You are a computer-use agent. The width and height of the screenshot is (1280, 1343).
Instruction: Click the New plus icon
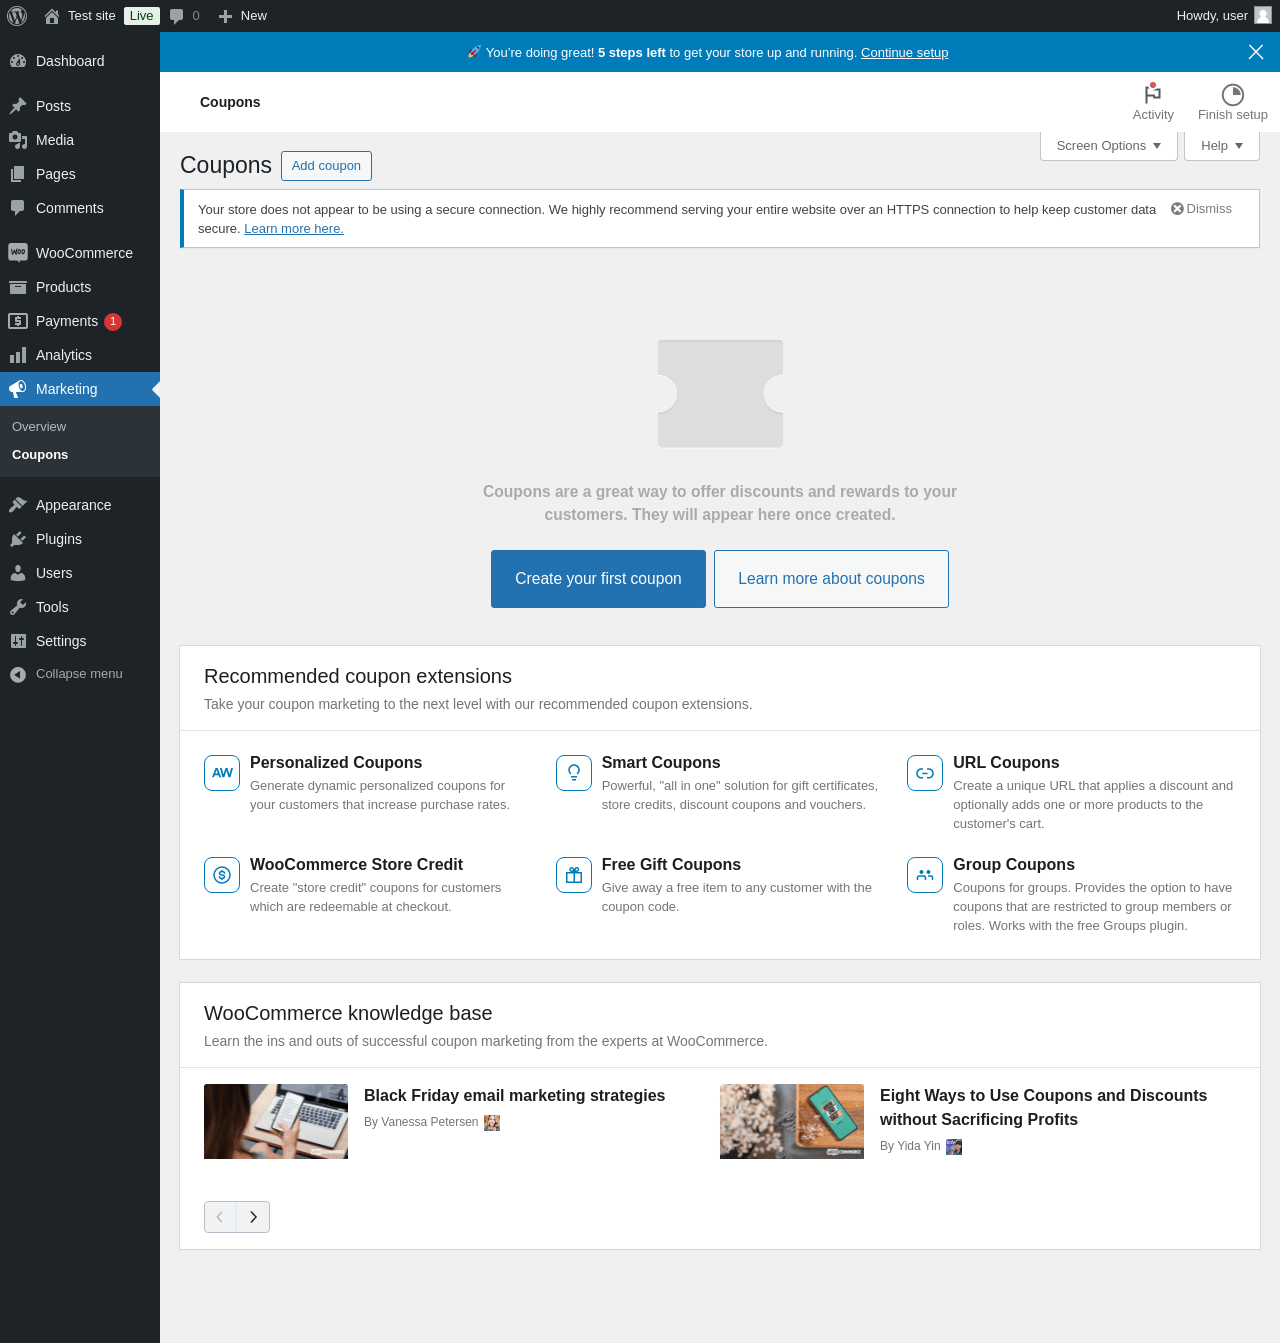[x=226, y=16]
